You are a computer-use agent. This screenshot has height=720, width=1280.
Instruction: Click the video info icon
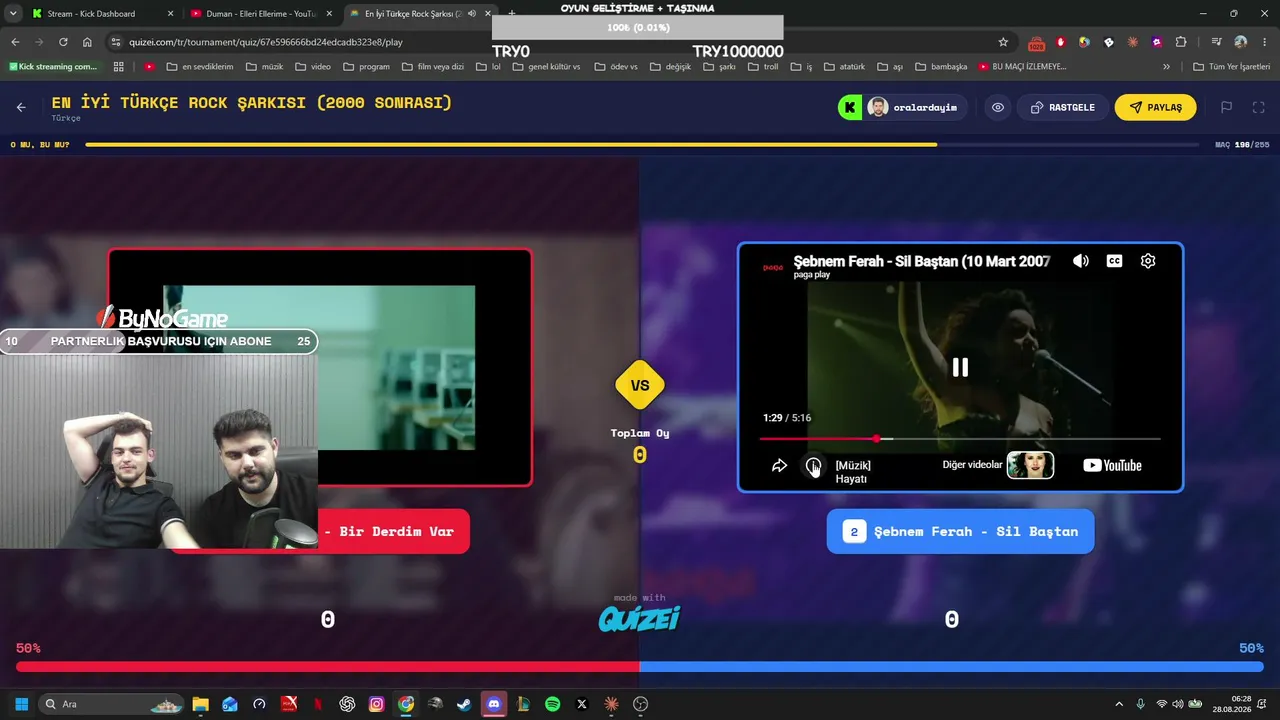(x=813, y=466)
